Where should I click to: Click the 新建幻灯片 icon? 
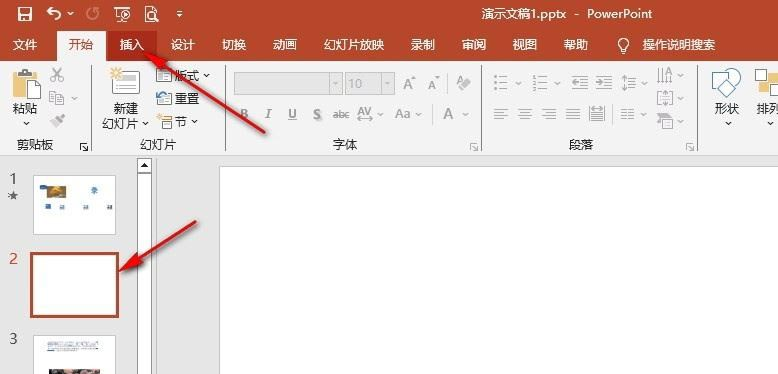[x=126, y=82]
